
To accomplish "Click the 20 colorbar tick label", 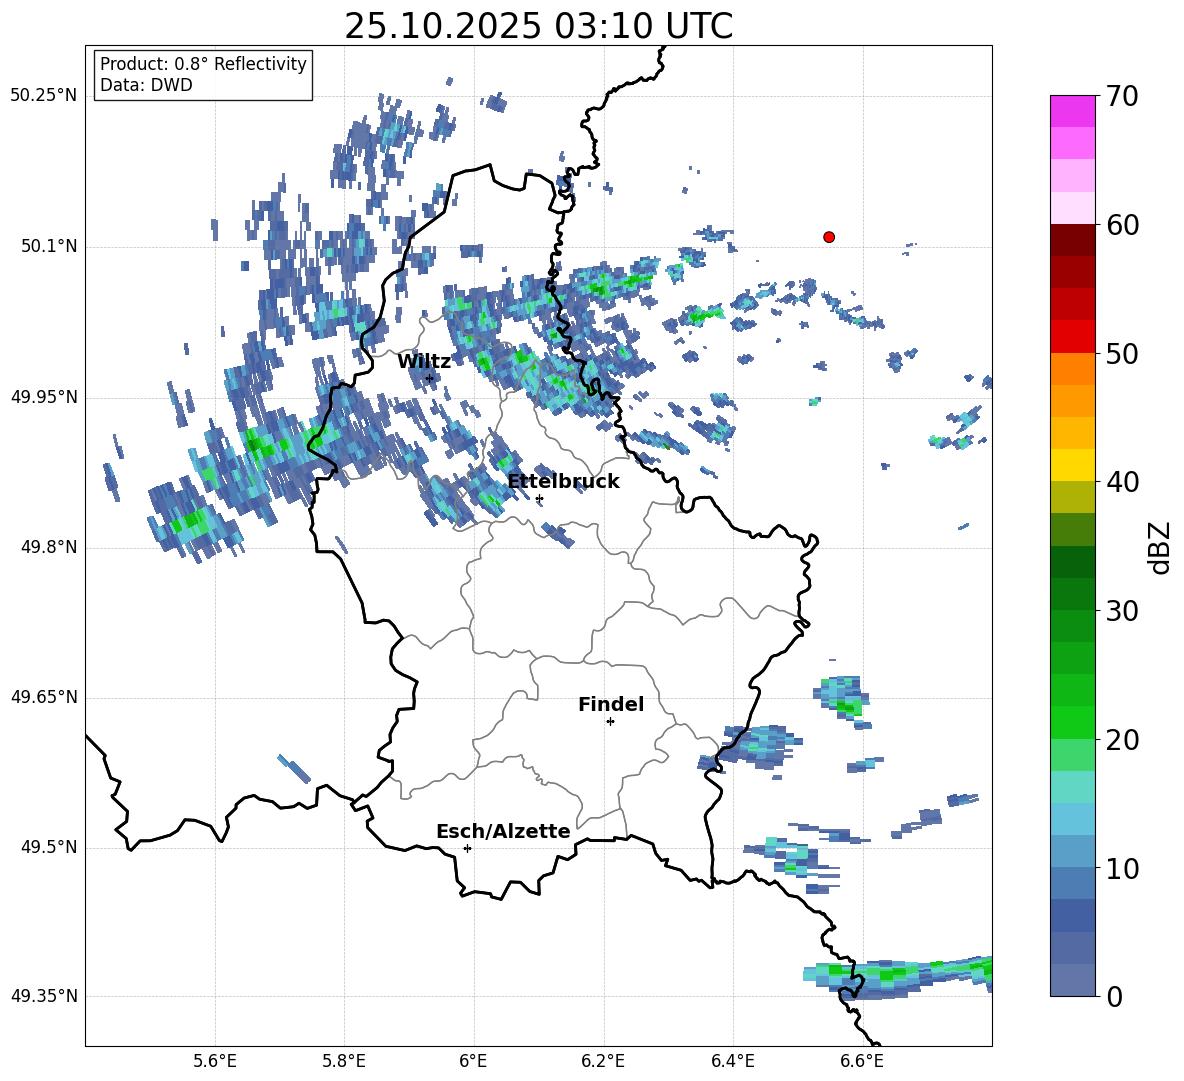I will pyautogui.click(x=1122, y=740).
